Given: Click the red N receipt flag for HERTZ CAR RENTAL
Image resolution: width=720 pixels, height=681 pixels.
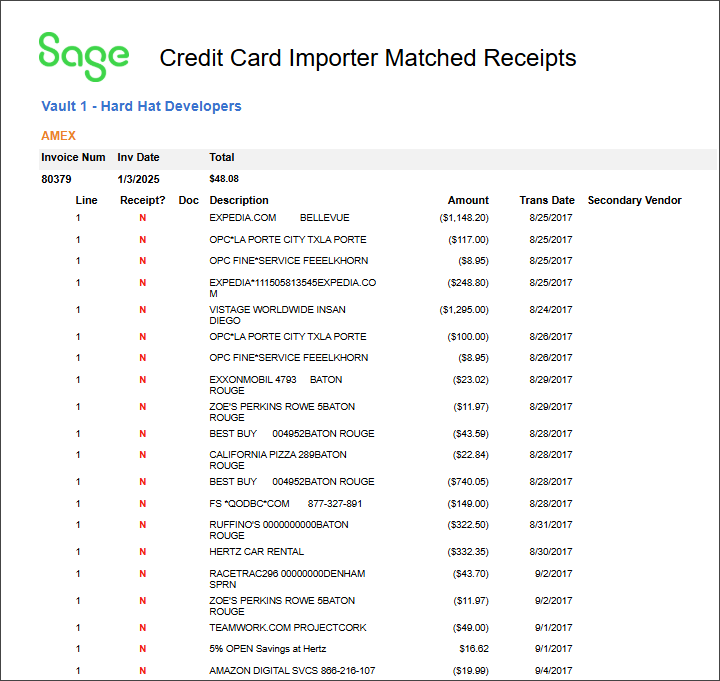Looking at the screenshot, I should [143, 552].
